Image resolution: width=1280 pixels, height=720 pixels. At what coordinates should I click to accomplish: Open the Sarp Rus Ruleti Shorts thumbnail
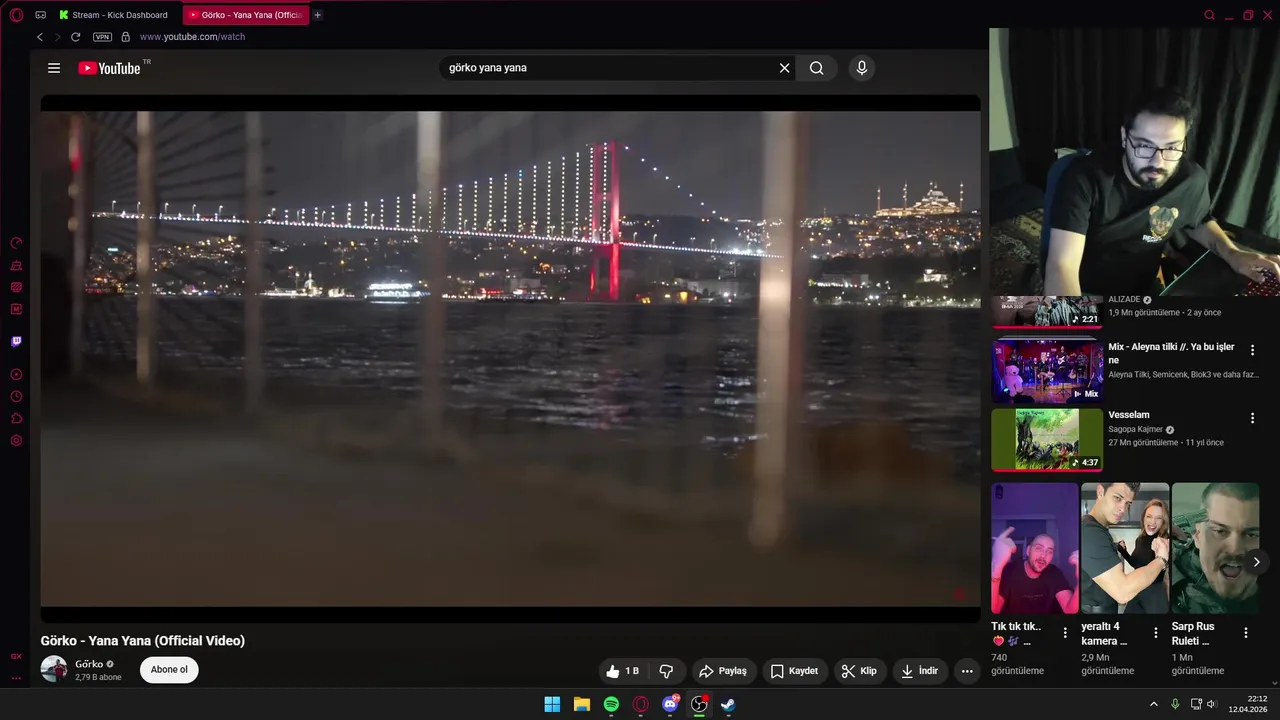(1215, 548)
